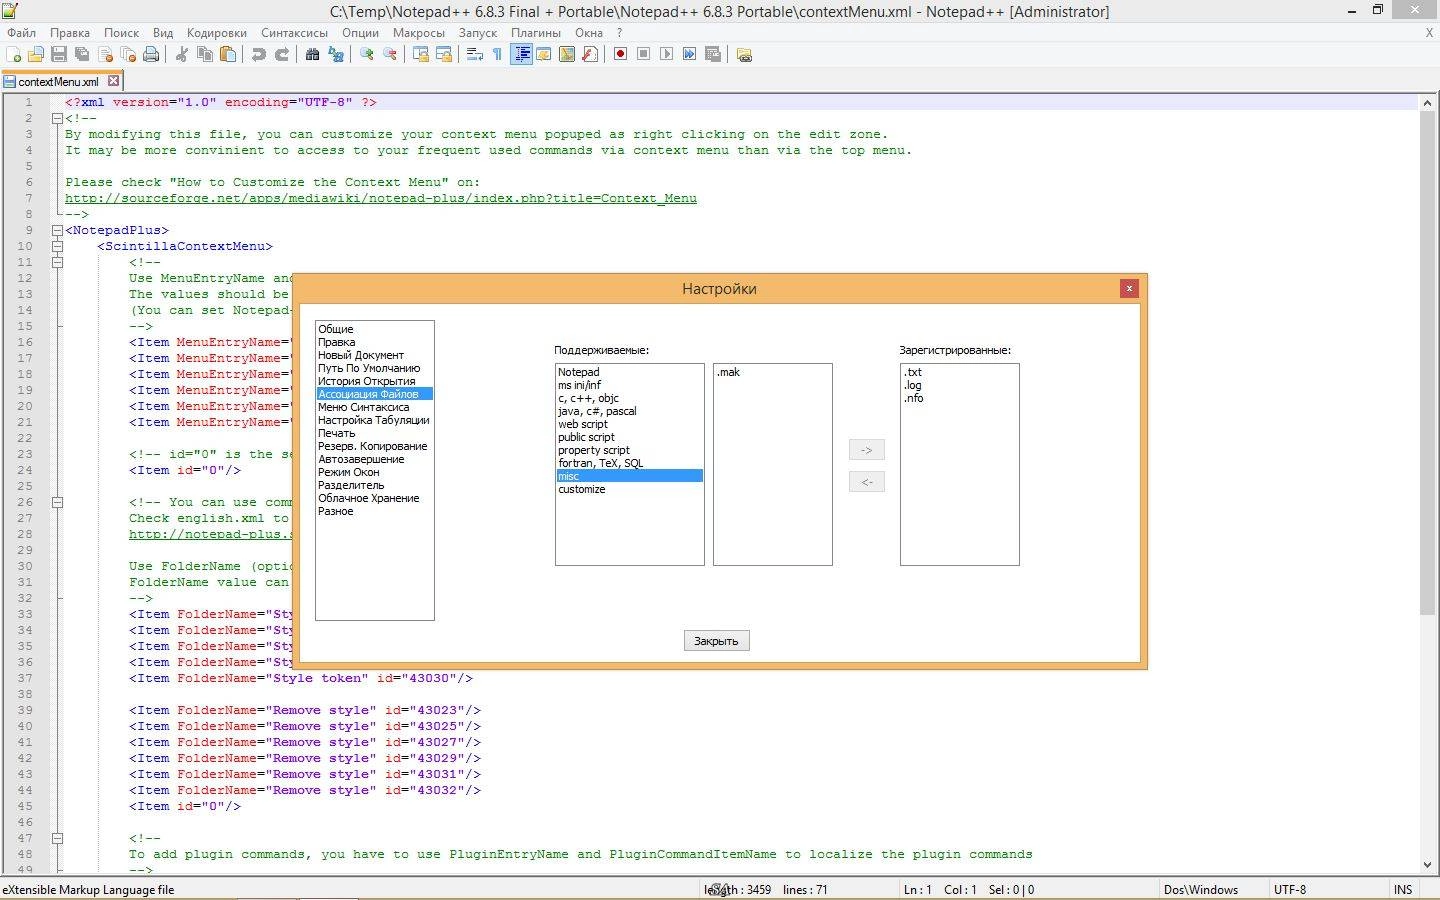Image resolution: width=1440 pixels, height=900 pixels.
Task: Click the Save All toolbar icon
Action: coord(82,54)
